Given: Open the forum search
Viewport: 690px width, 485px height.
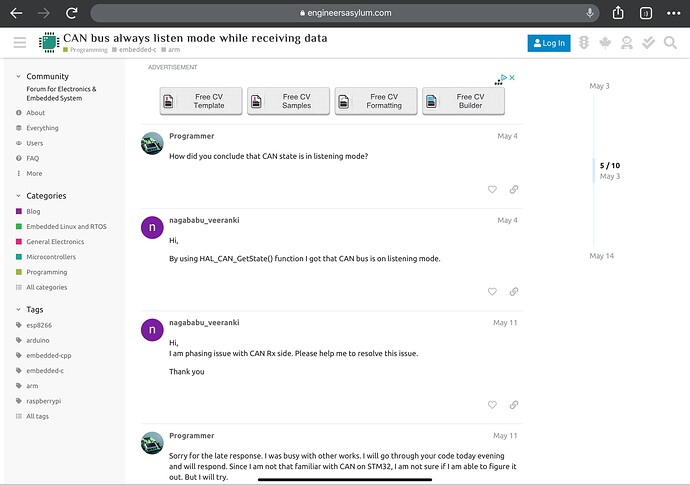Looking at the screenshot, I should (670, 43).
